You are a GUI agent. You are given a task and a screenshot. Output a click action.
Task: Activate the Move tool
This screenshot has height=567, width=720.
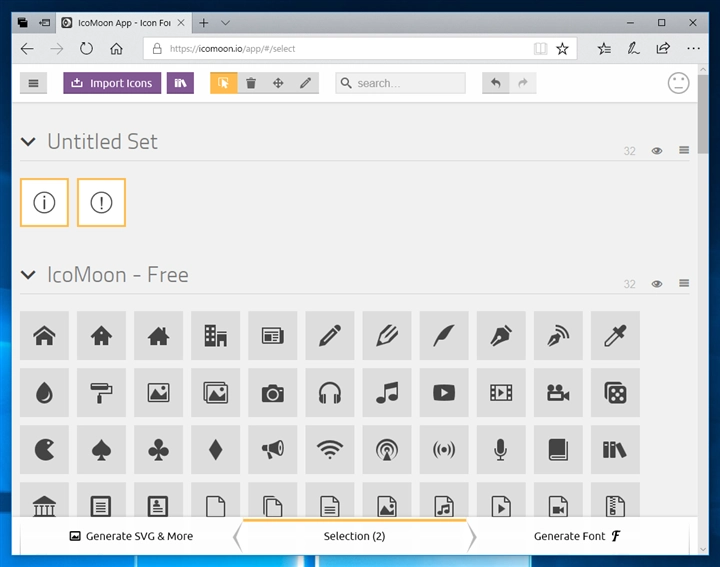click(x=278, y=83)
